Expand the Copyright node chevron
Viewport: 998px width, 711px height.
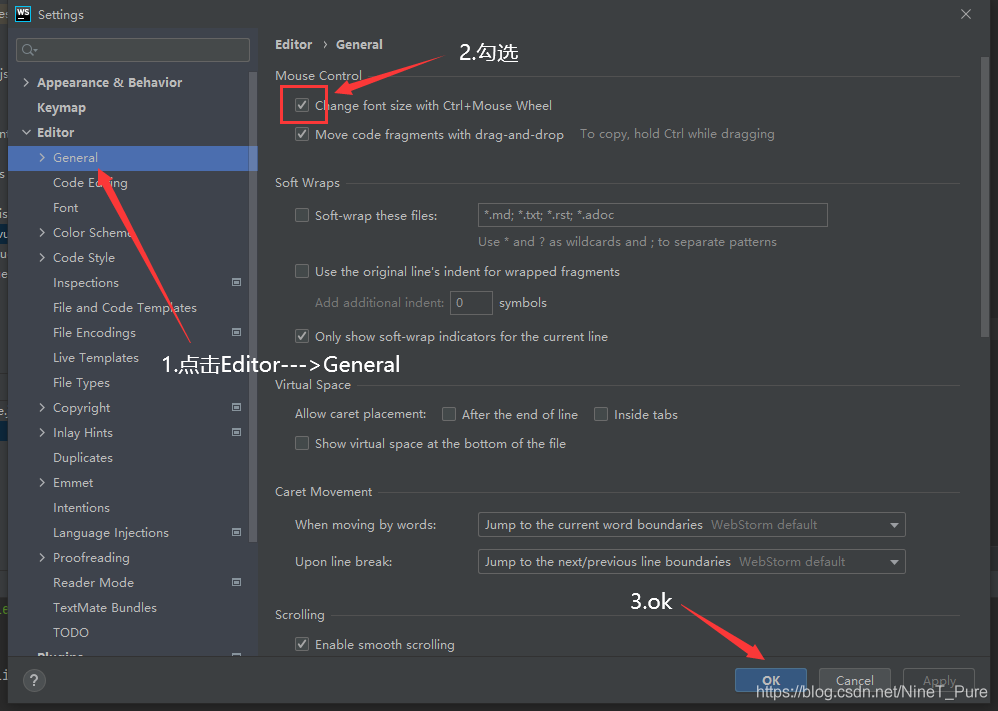point(42,407)
